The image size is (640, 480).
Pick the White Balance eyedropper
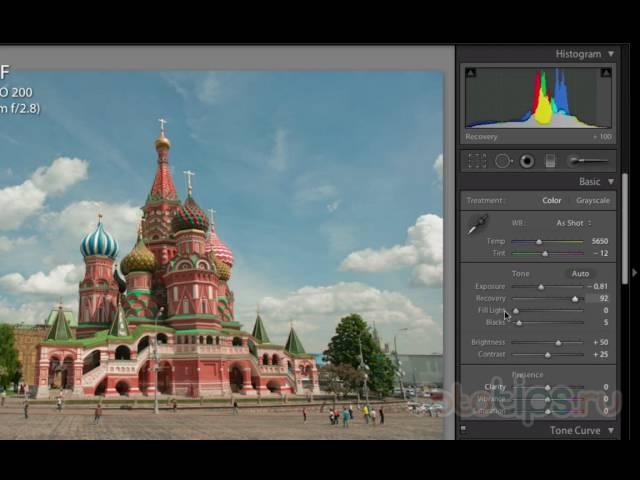click(478, 224)
